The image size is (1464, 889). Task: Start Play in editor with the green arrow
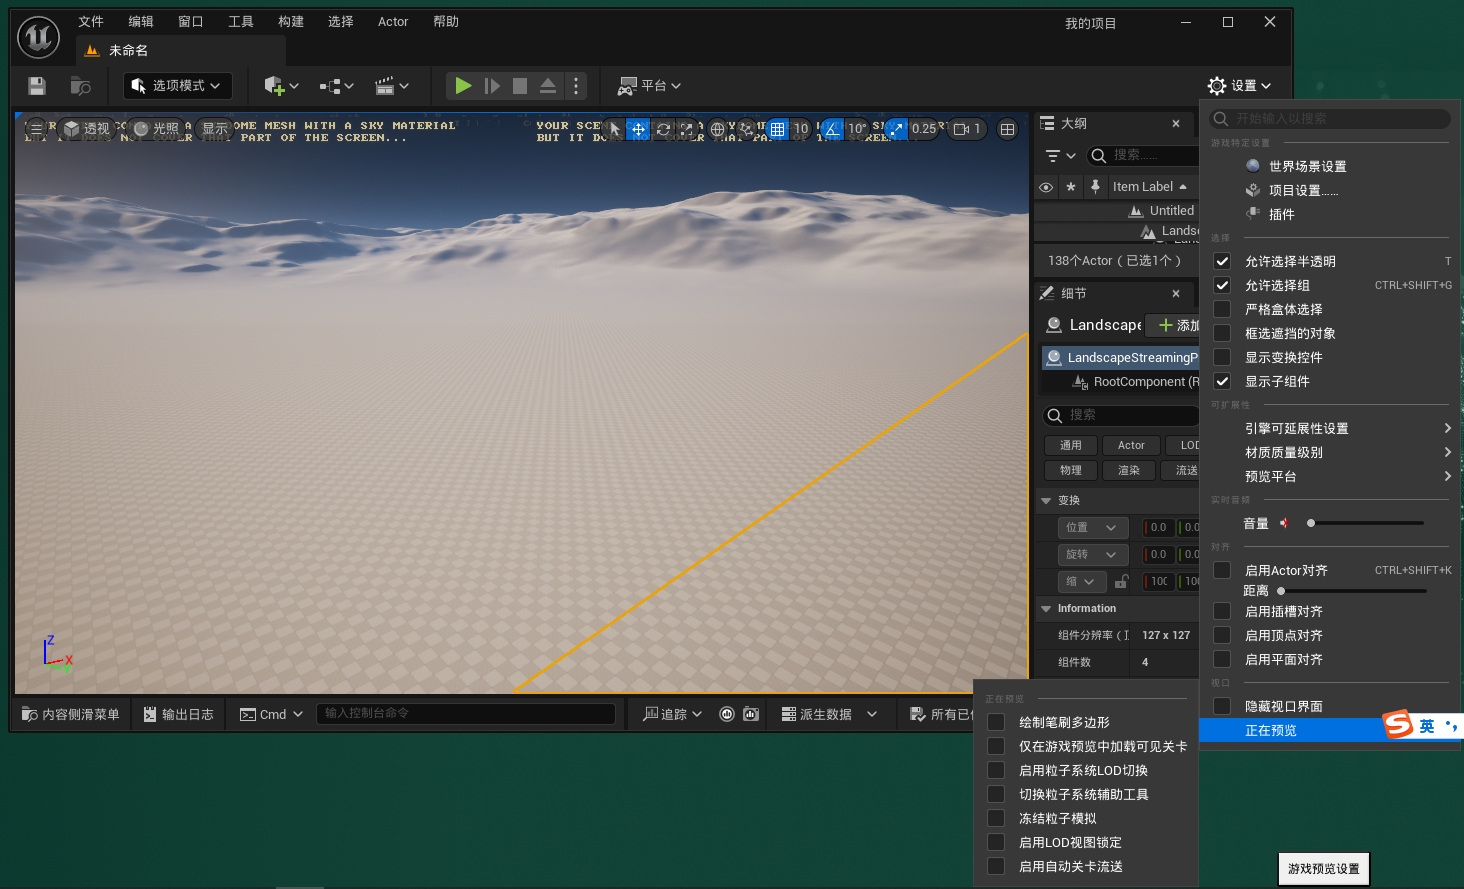[463, 86]
